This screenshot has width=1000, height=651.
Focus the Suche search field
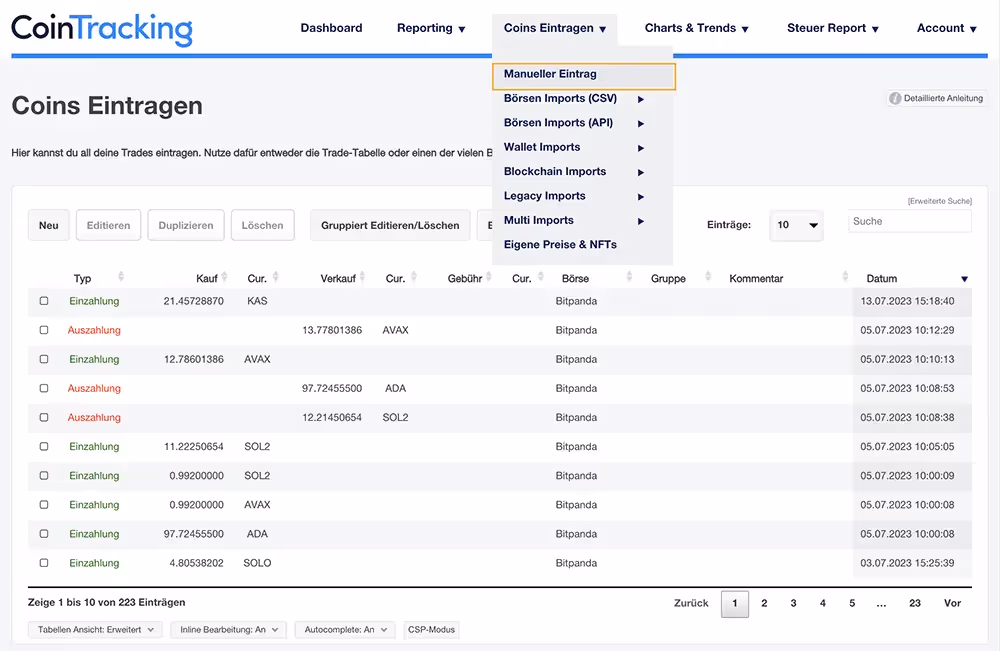click(x=910, y=221)
